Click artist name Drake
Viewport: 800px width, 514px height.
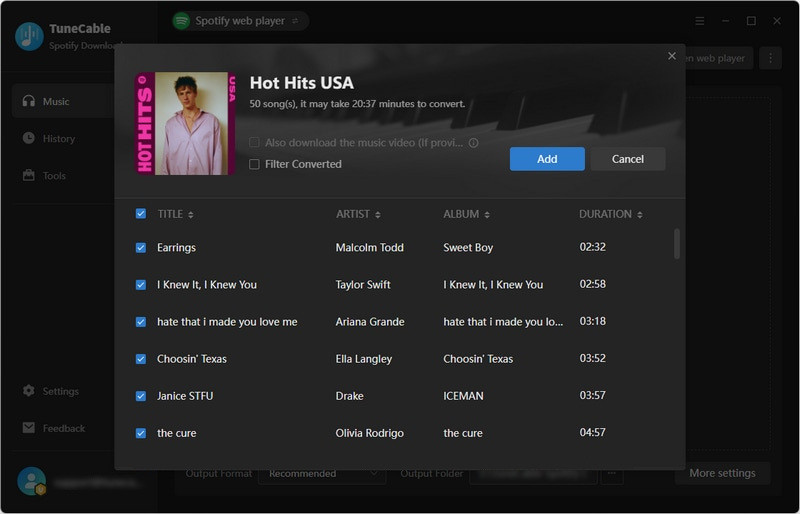click(x=349, y=396)
